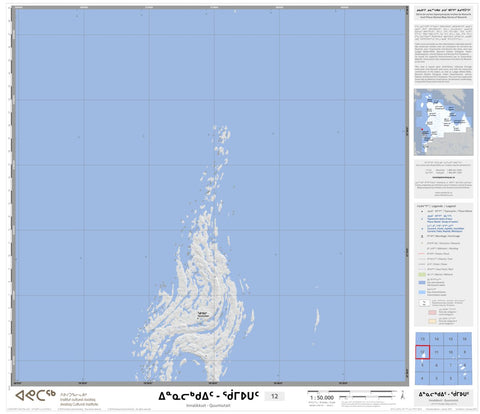Click the north arrow icon near the scale bar
Viewport: 480px width, 414px height.
403,396
